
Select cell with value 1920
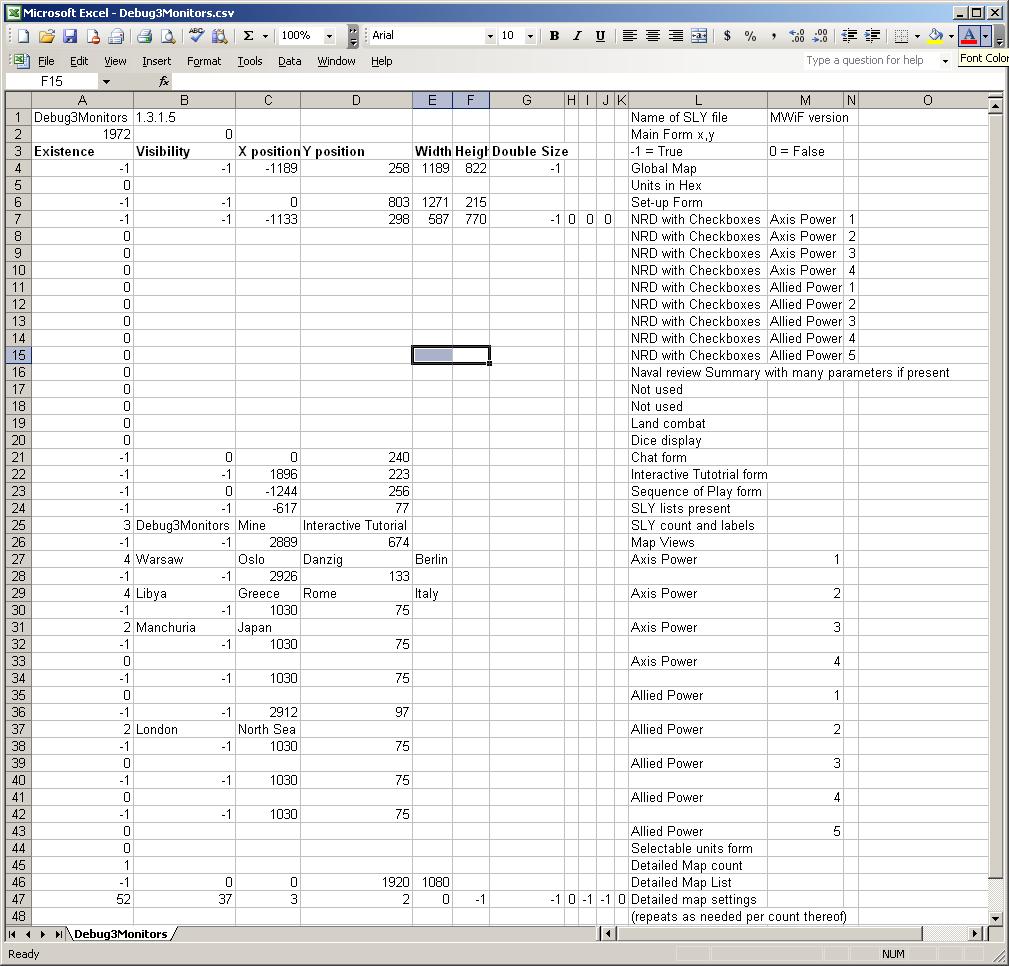[x=356, y=882]
